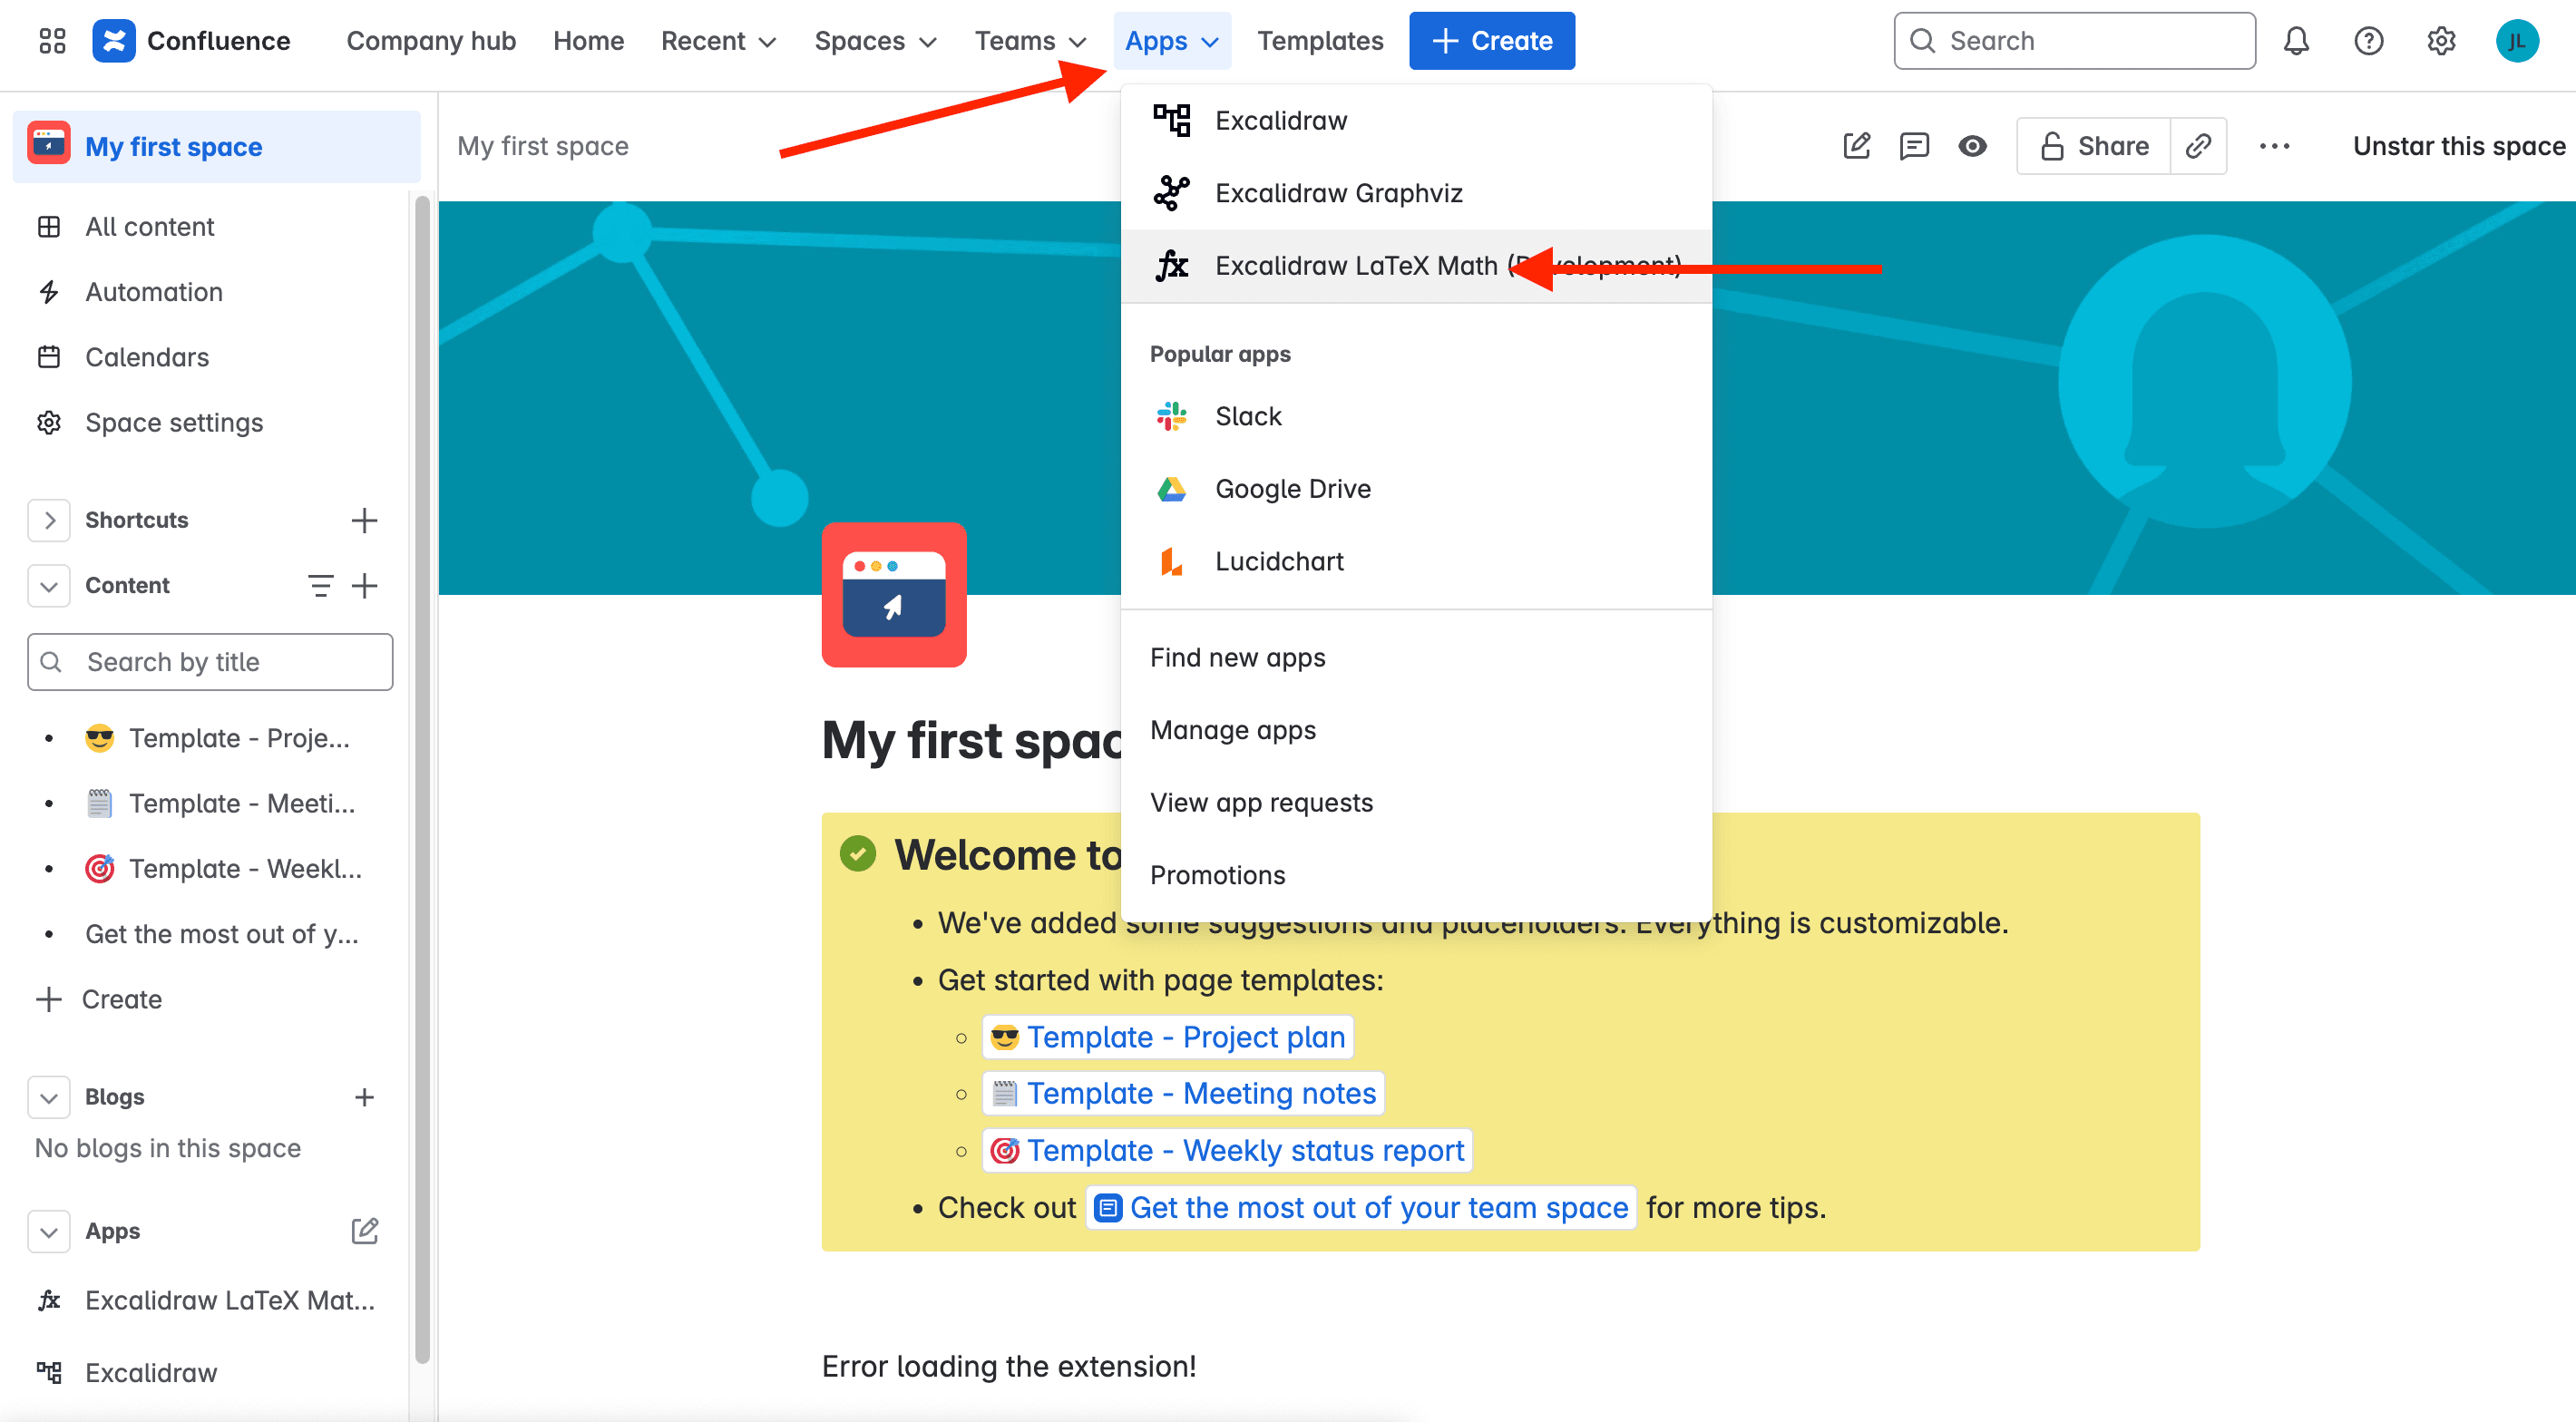The width and height of the screenshot is (2576, 1422).
Task: Focus the top Search field
Action: (x=2074, y=41)
